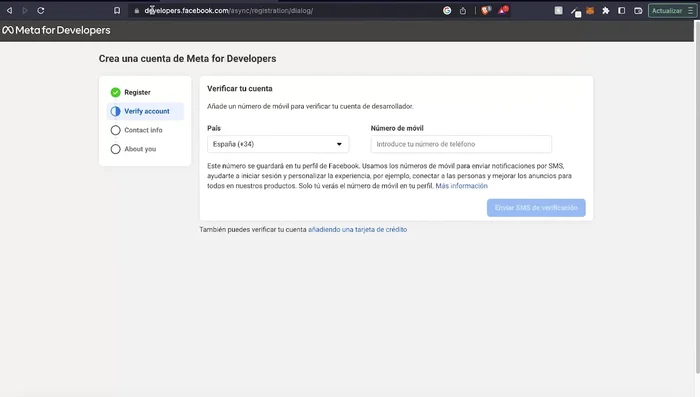The width and height of the screenshot is (700, 397).
Task: Click the green Register checkmark icon
Action: tap(116, 92)
